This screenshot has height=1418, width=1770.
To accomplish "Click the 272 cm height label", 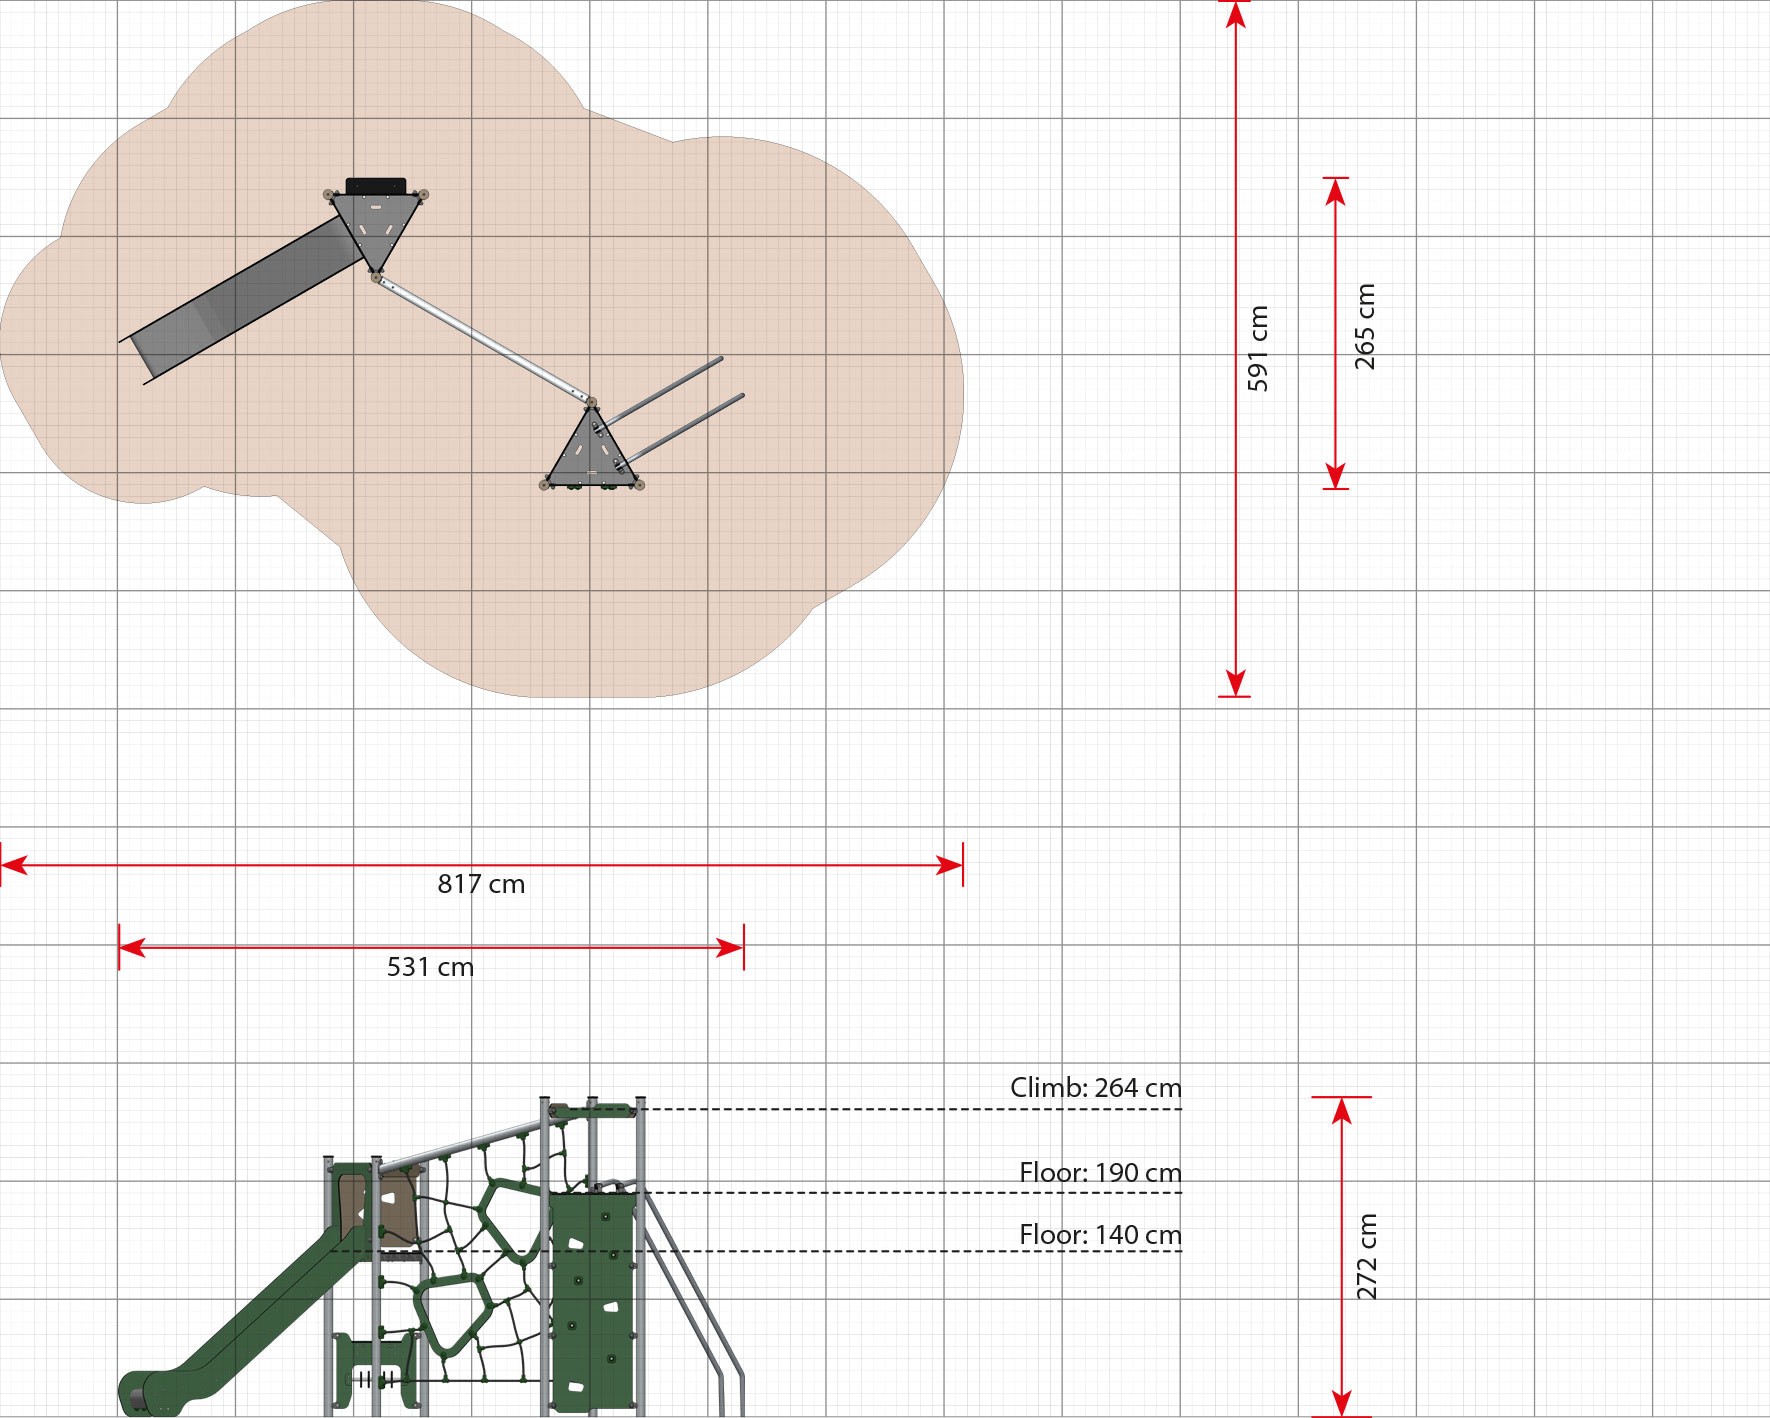I will pos(1366,1256).
